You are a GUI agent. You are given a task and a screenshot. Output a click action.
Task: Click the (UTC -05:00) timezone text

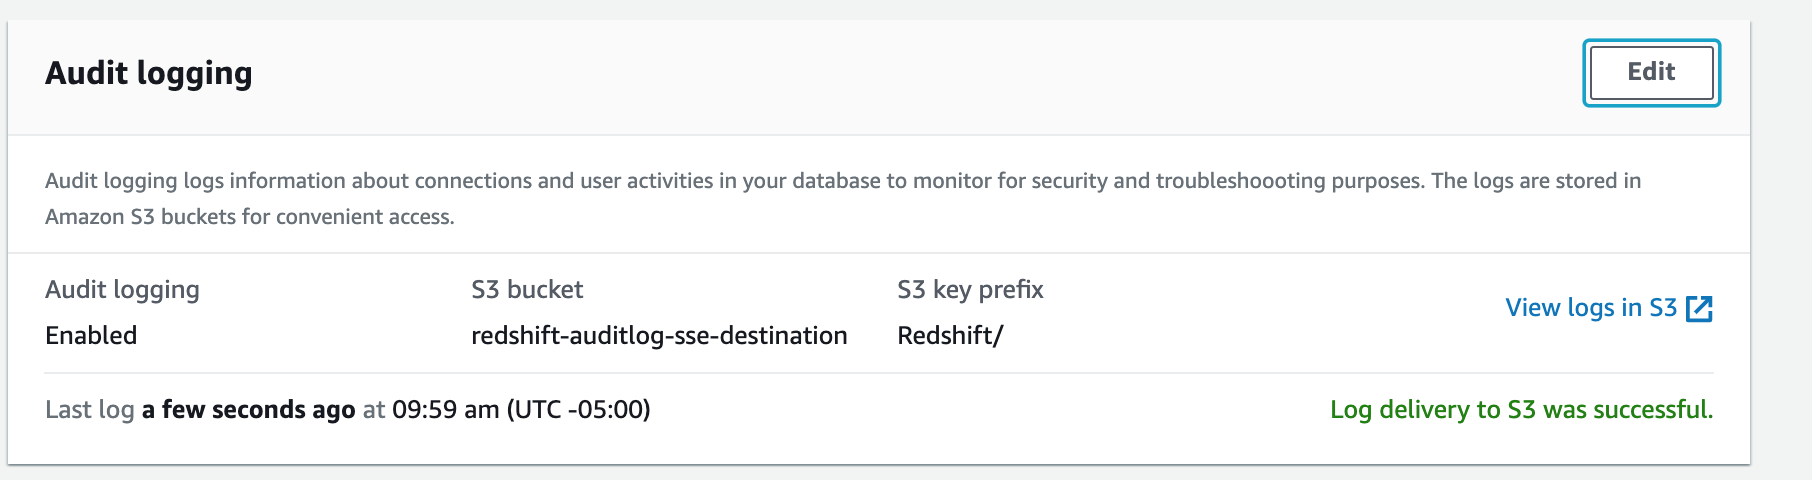(x=578, y=410)
